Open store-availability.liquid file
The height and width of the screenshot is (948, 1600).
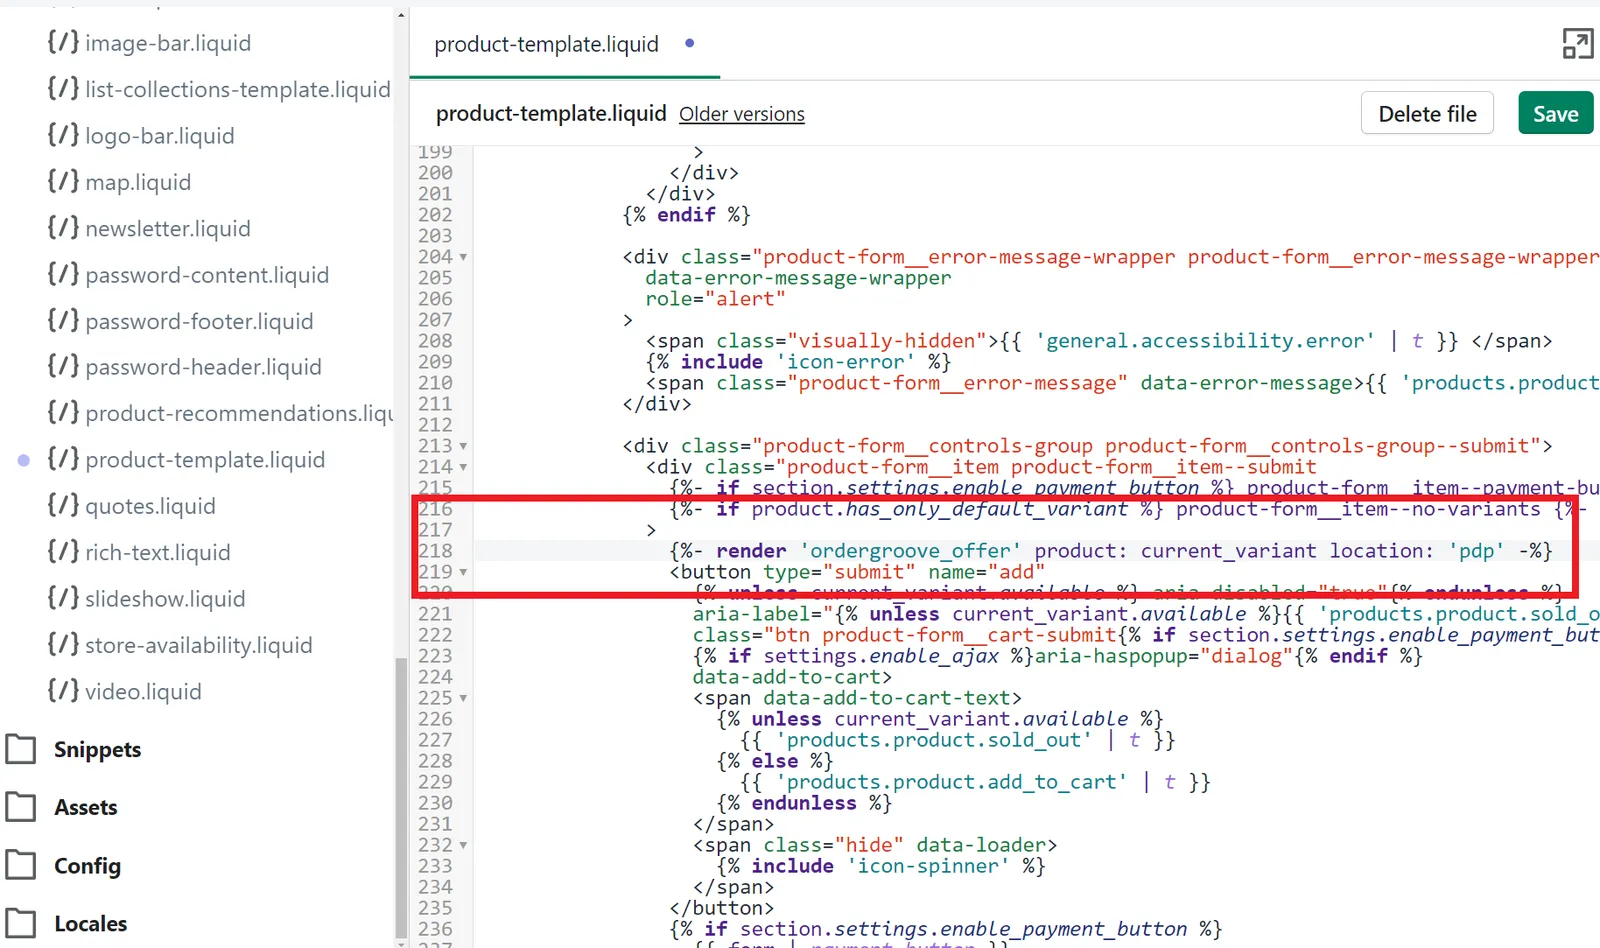199,645
